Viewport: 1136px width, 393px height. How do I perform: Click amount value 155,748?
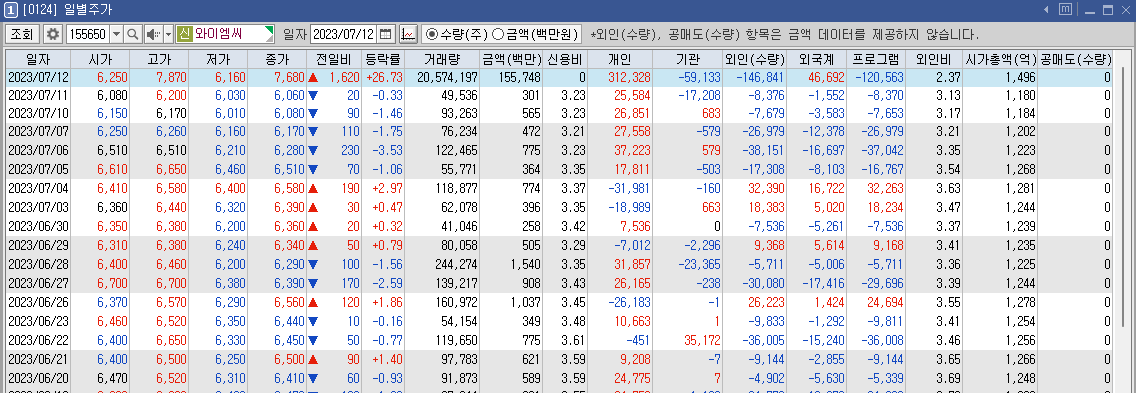519,77
